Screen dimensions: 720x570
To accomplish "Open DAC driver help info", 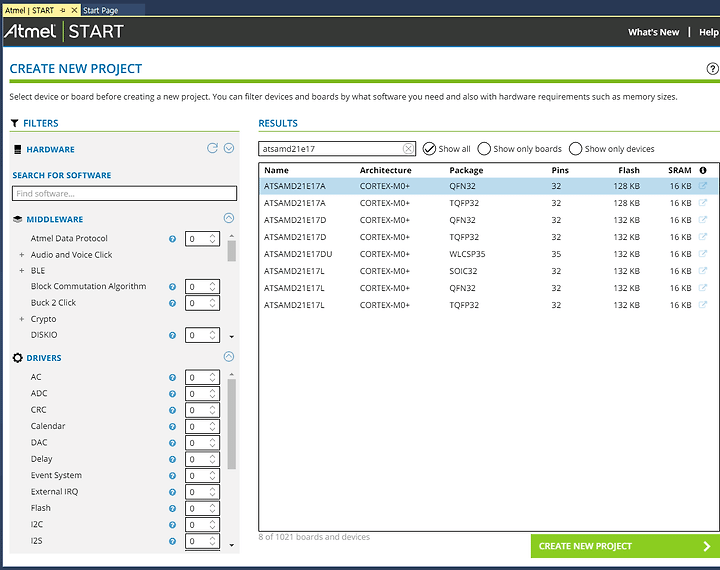I will [172, 443].
